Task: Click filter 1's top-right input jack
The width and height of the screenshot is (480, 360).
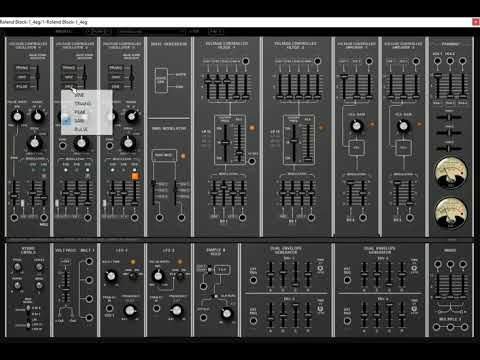Action: 246,61
